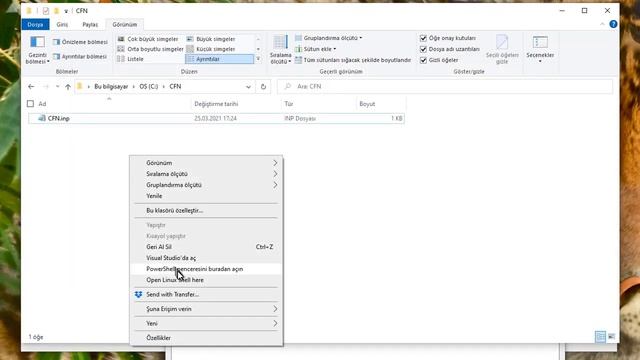Choose Orta boyutlu simgeler layout
640x360 pixels.
click(x=150, y=49)
